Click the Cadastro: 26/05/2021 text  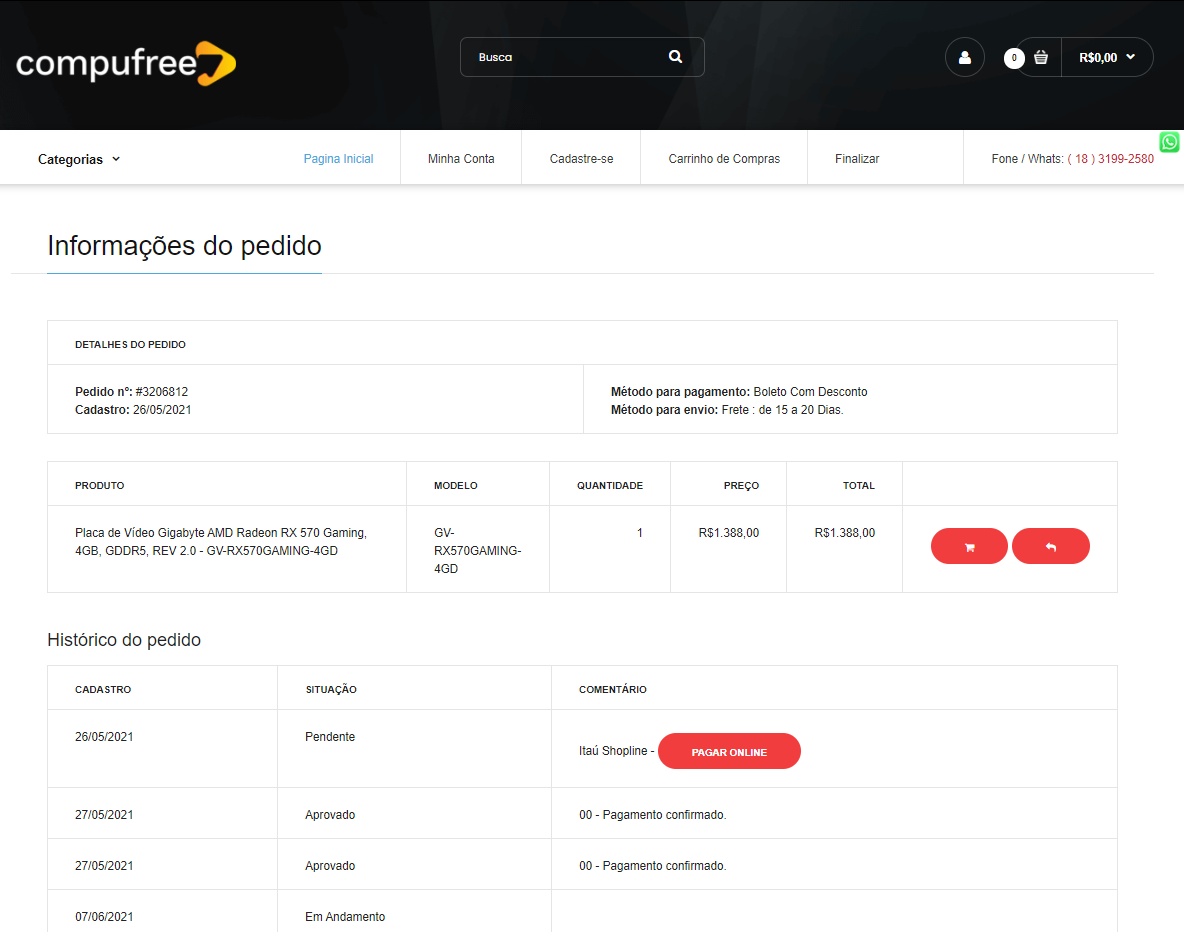[x=133, y=410]
